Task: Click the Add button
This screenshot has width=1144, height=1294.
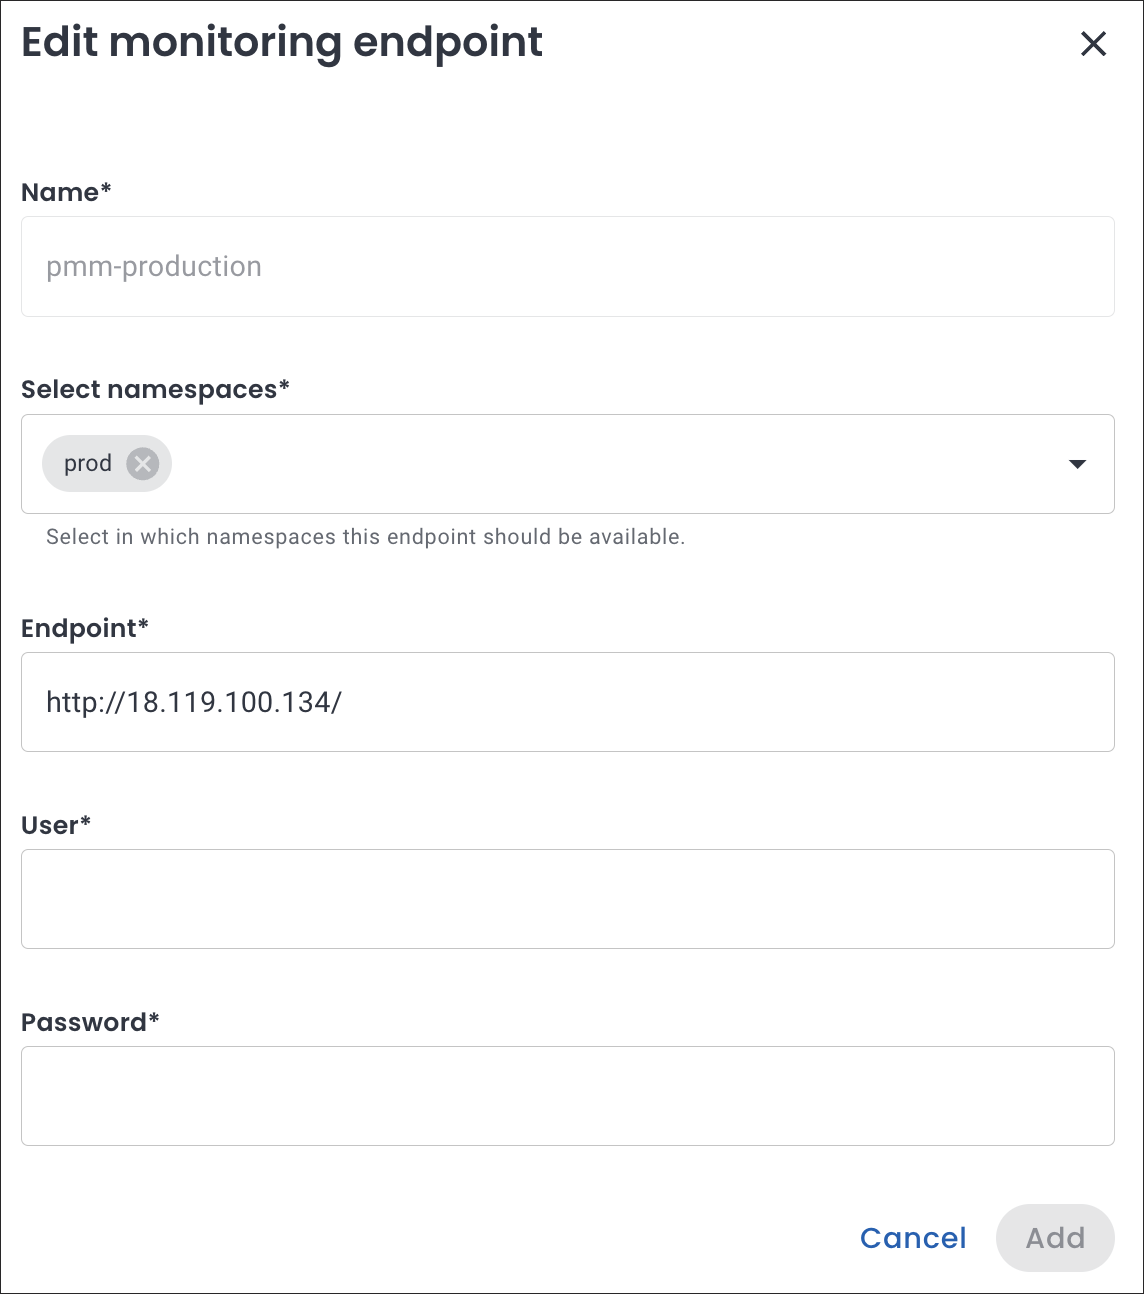Action: (x=1055, y=1238)
